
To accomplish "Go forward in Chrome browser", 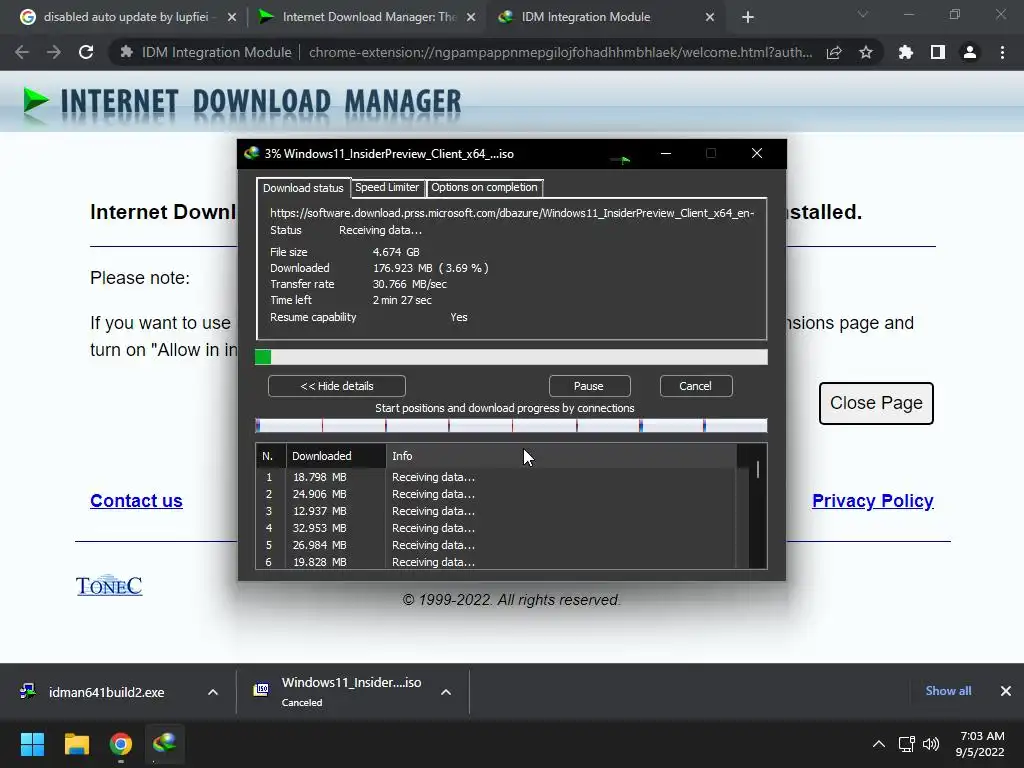I will point(54,52).
